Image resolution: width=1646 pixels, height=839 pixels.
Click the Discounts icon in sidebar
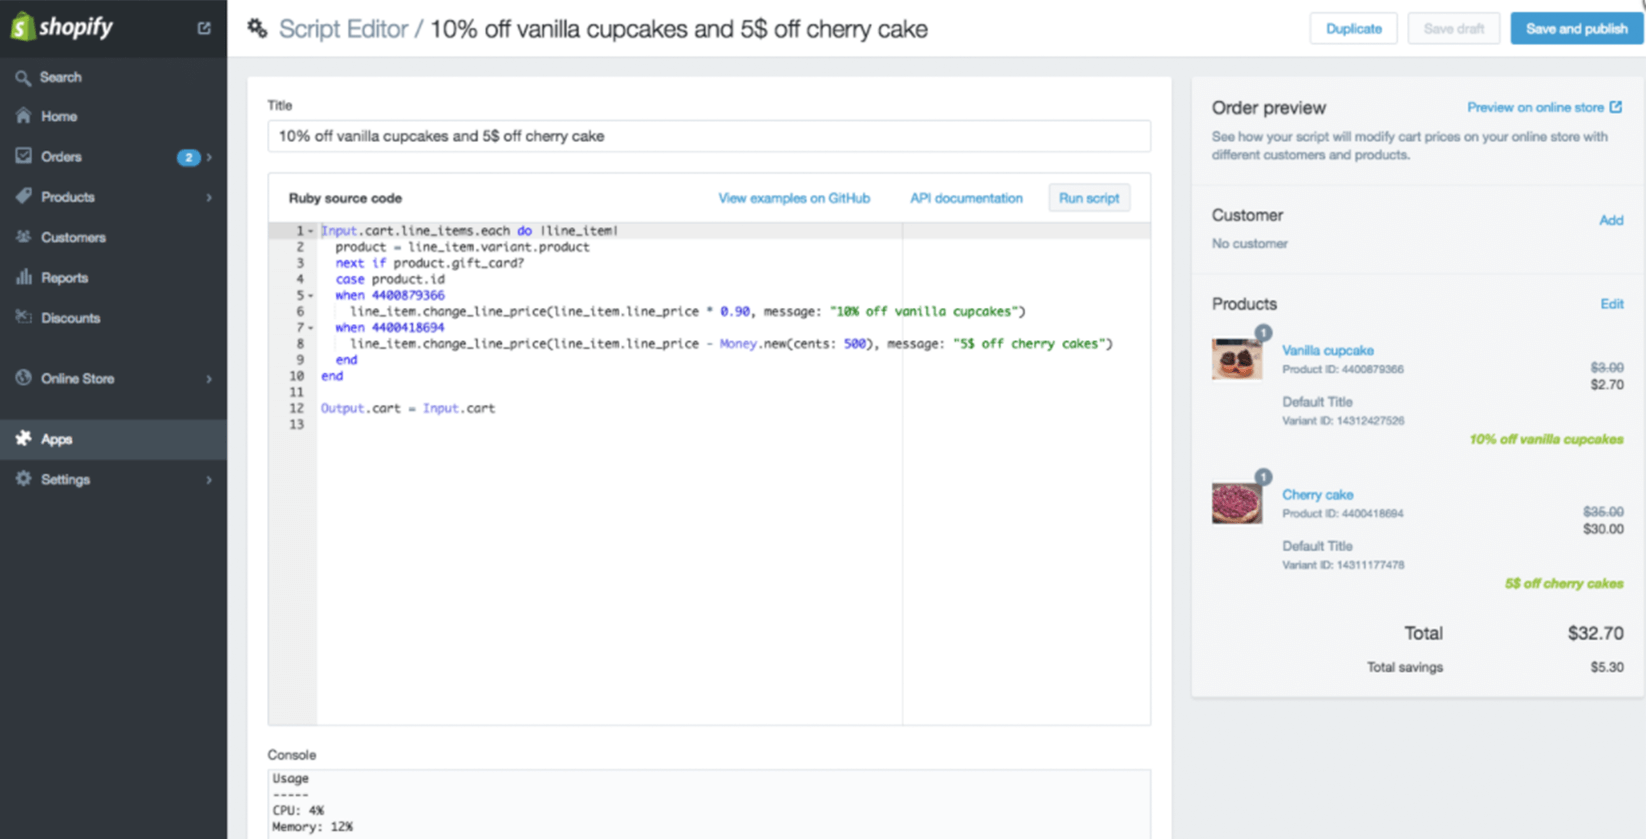pyautogui.click(x=23, y=317)
